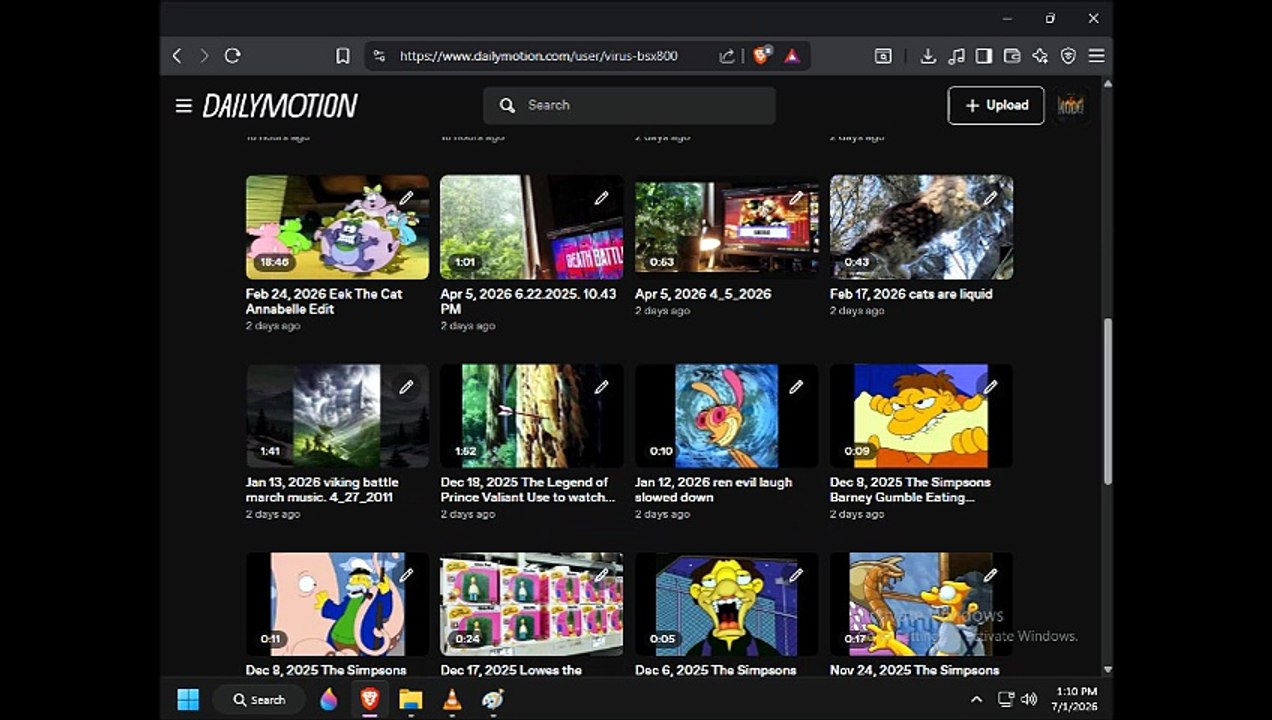Edit the 6.22.2025. 10.43 PM video
Image resolution: width=1272 pixels, height=720 pixels.
point(601,198)
